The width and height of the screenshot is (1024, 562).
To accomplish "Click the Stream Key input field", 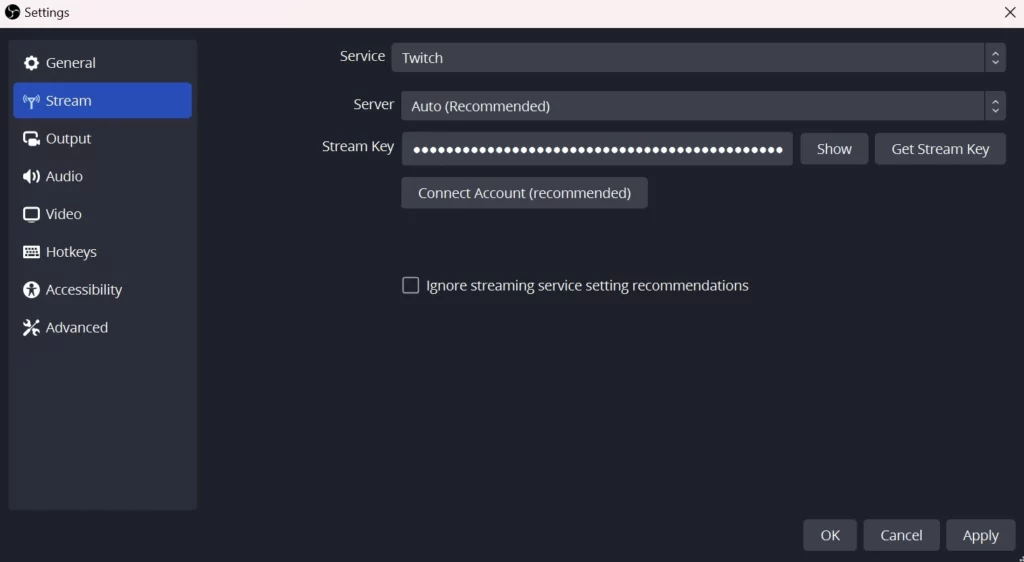I will pyautogui.click(x=597, y=149).
